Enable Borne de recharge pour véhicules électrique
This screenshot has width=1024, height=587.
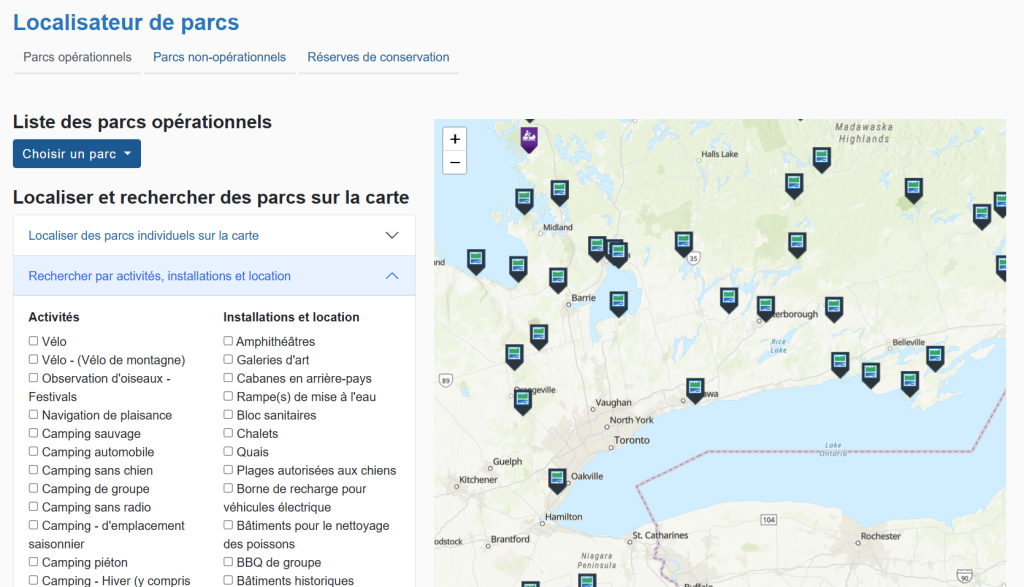[x=228, y=488]
